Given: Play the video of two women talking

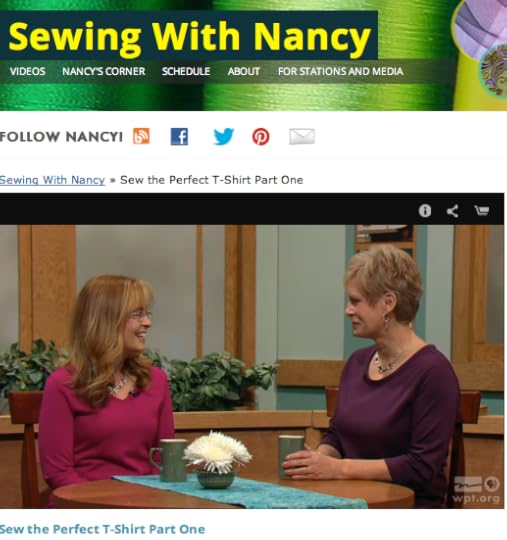Looking at the screenshot, I should pos(252,366).
